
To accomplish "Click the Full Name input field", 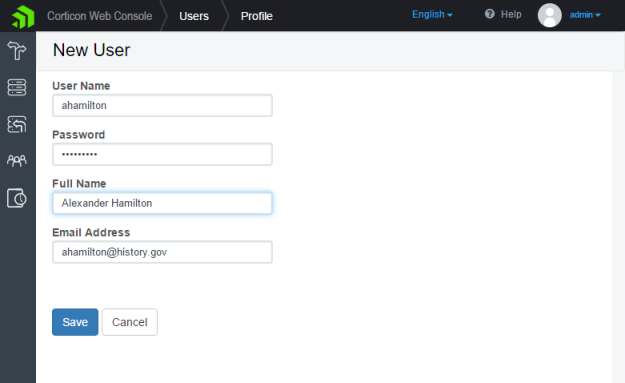I will pyautogui.click(x=162, y=203).
